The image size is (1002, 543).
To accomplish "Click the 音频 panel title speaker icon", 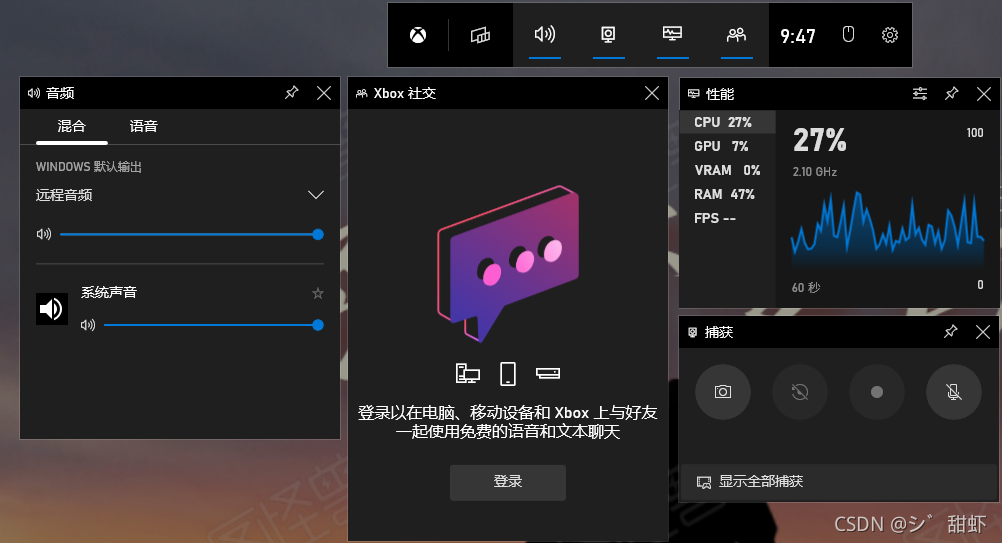I will (x=34, y=93).
